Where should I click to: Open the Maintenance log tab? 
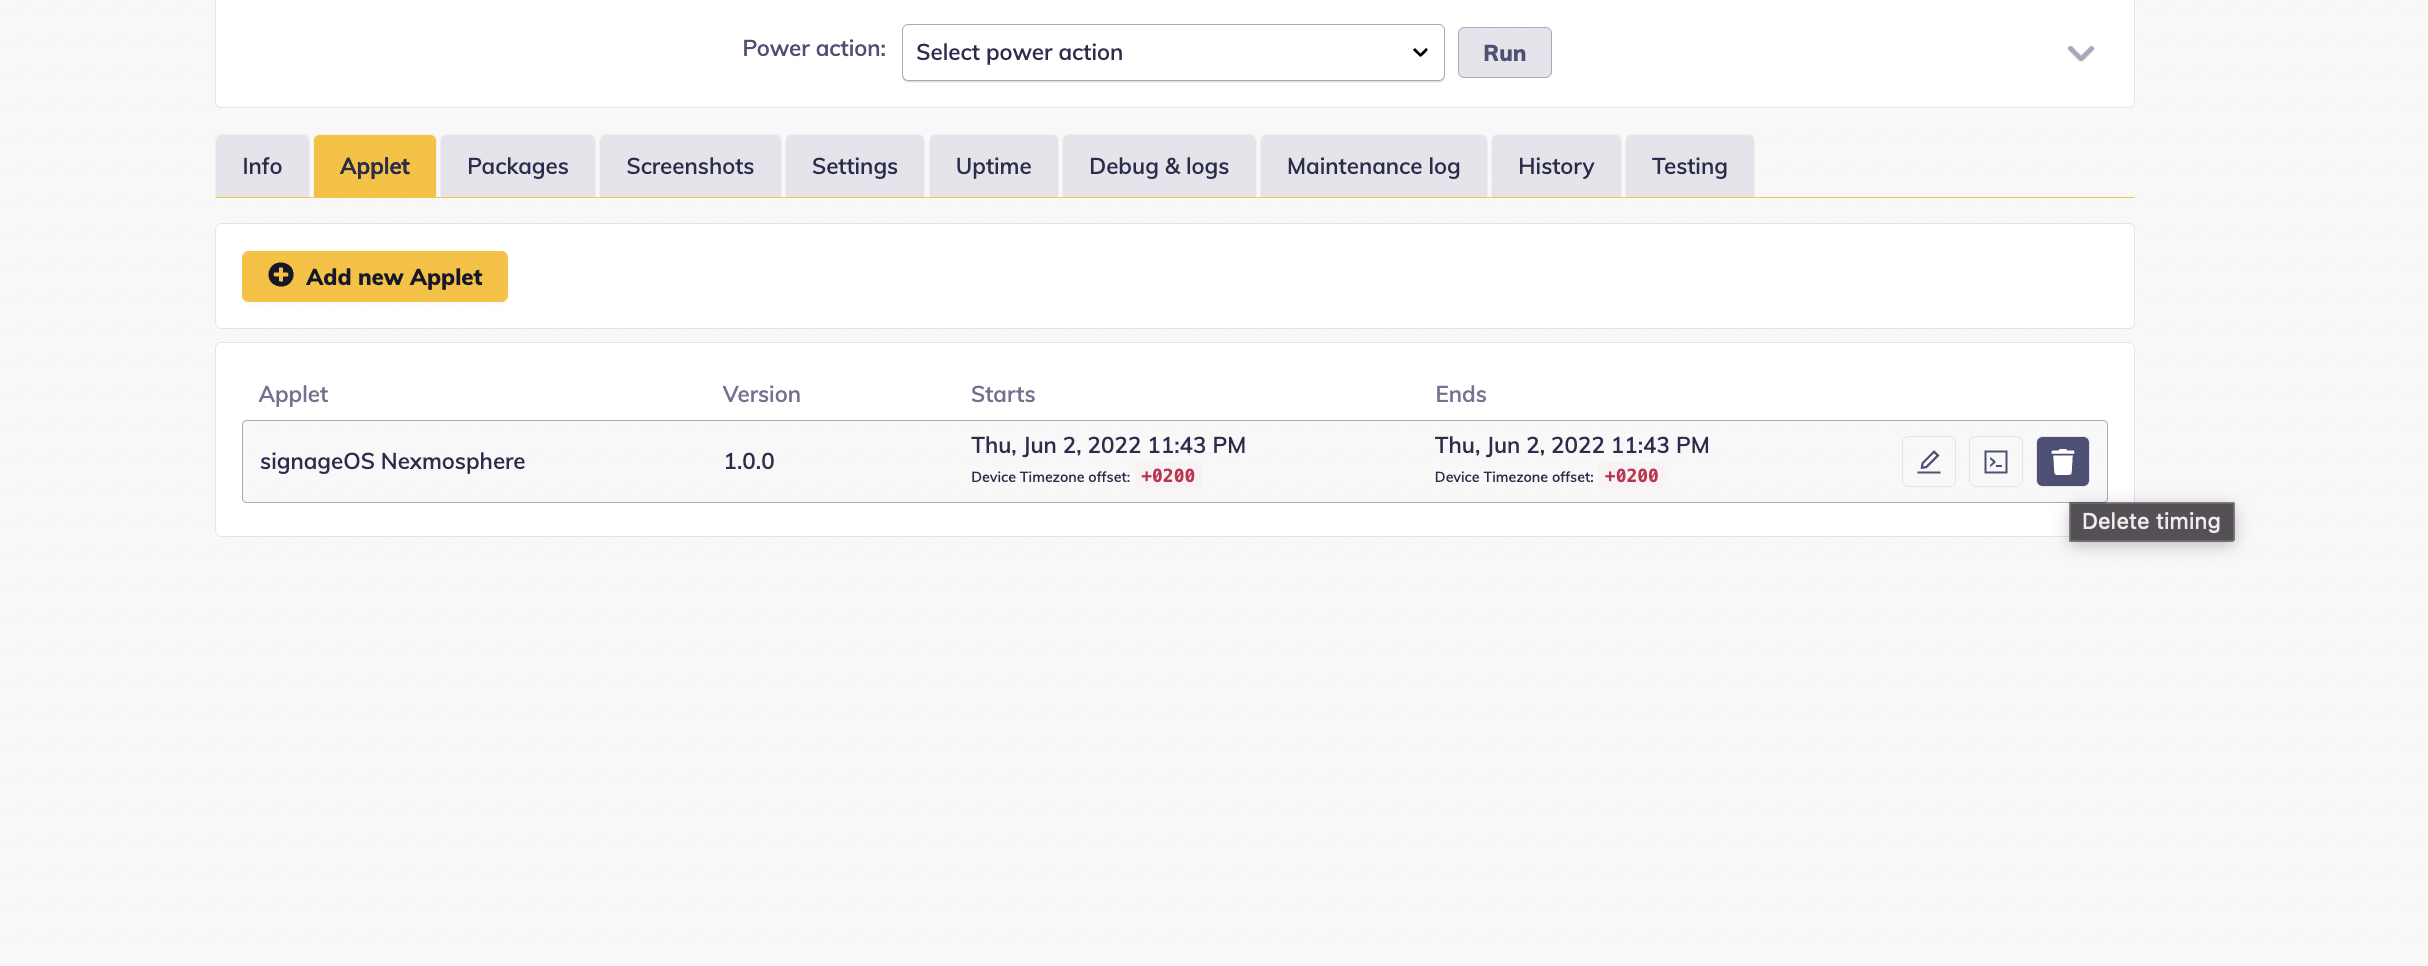(1373, 167)
